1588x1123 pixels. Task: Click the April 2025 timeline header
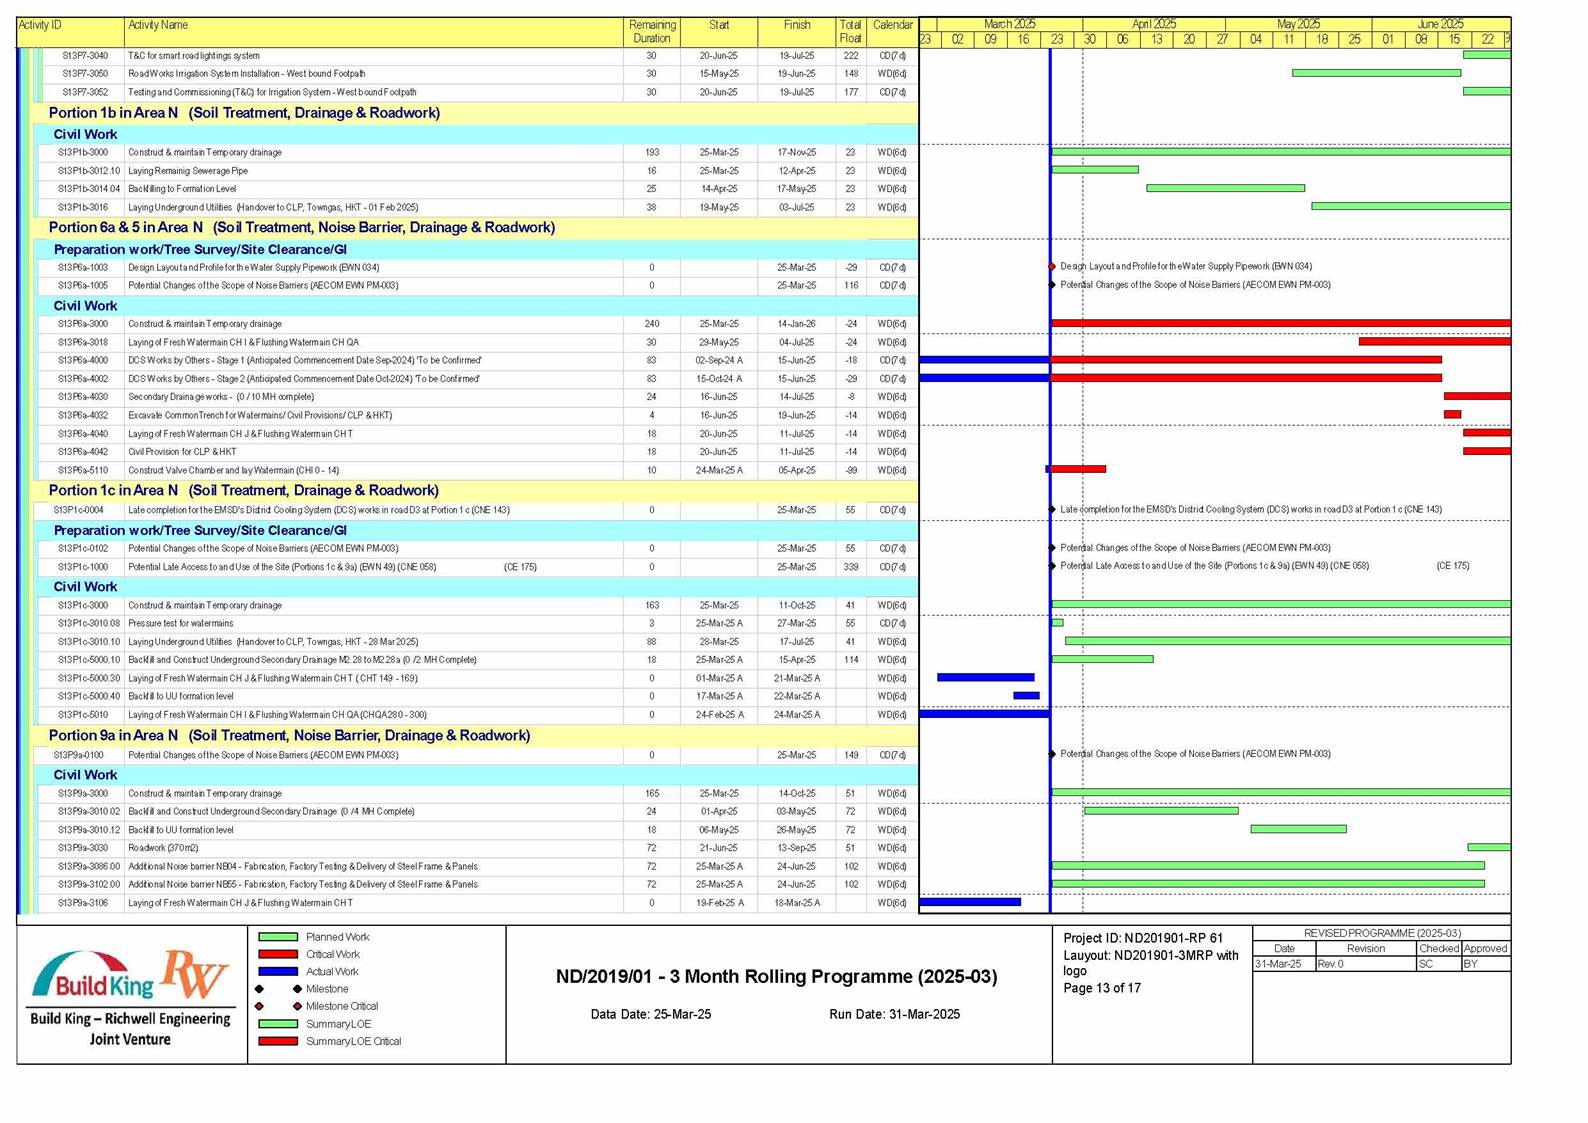[1153, 24]
